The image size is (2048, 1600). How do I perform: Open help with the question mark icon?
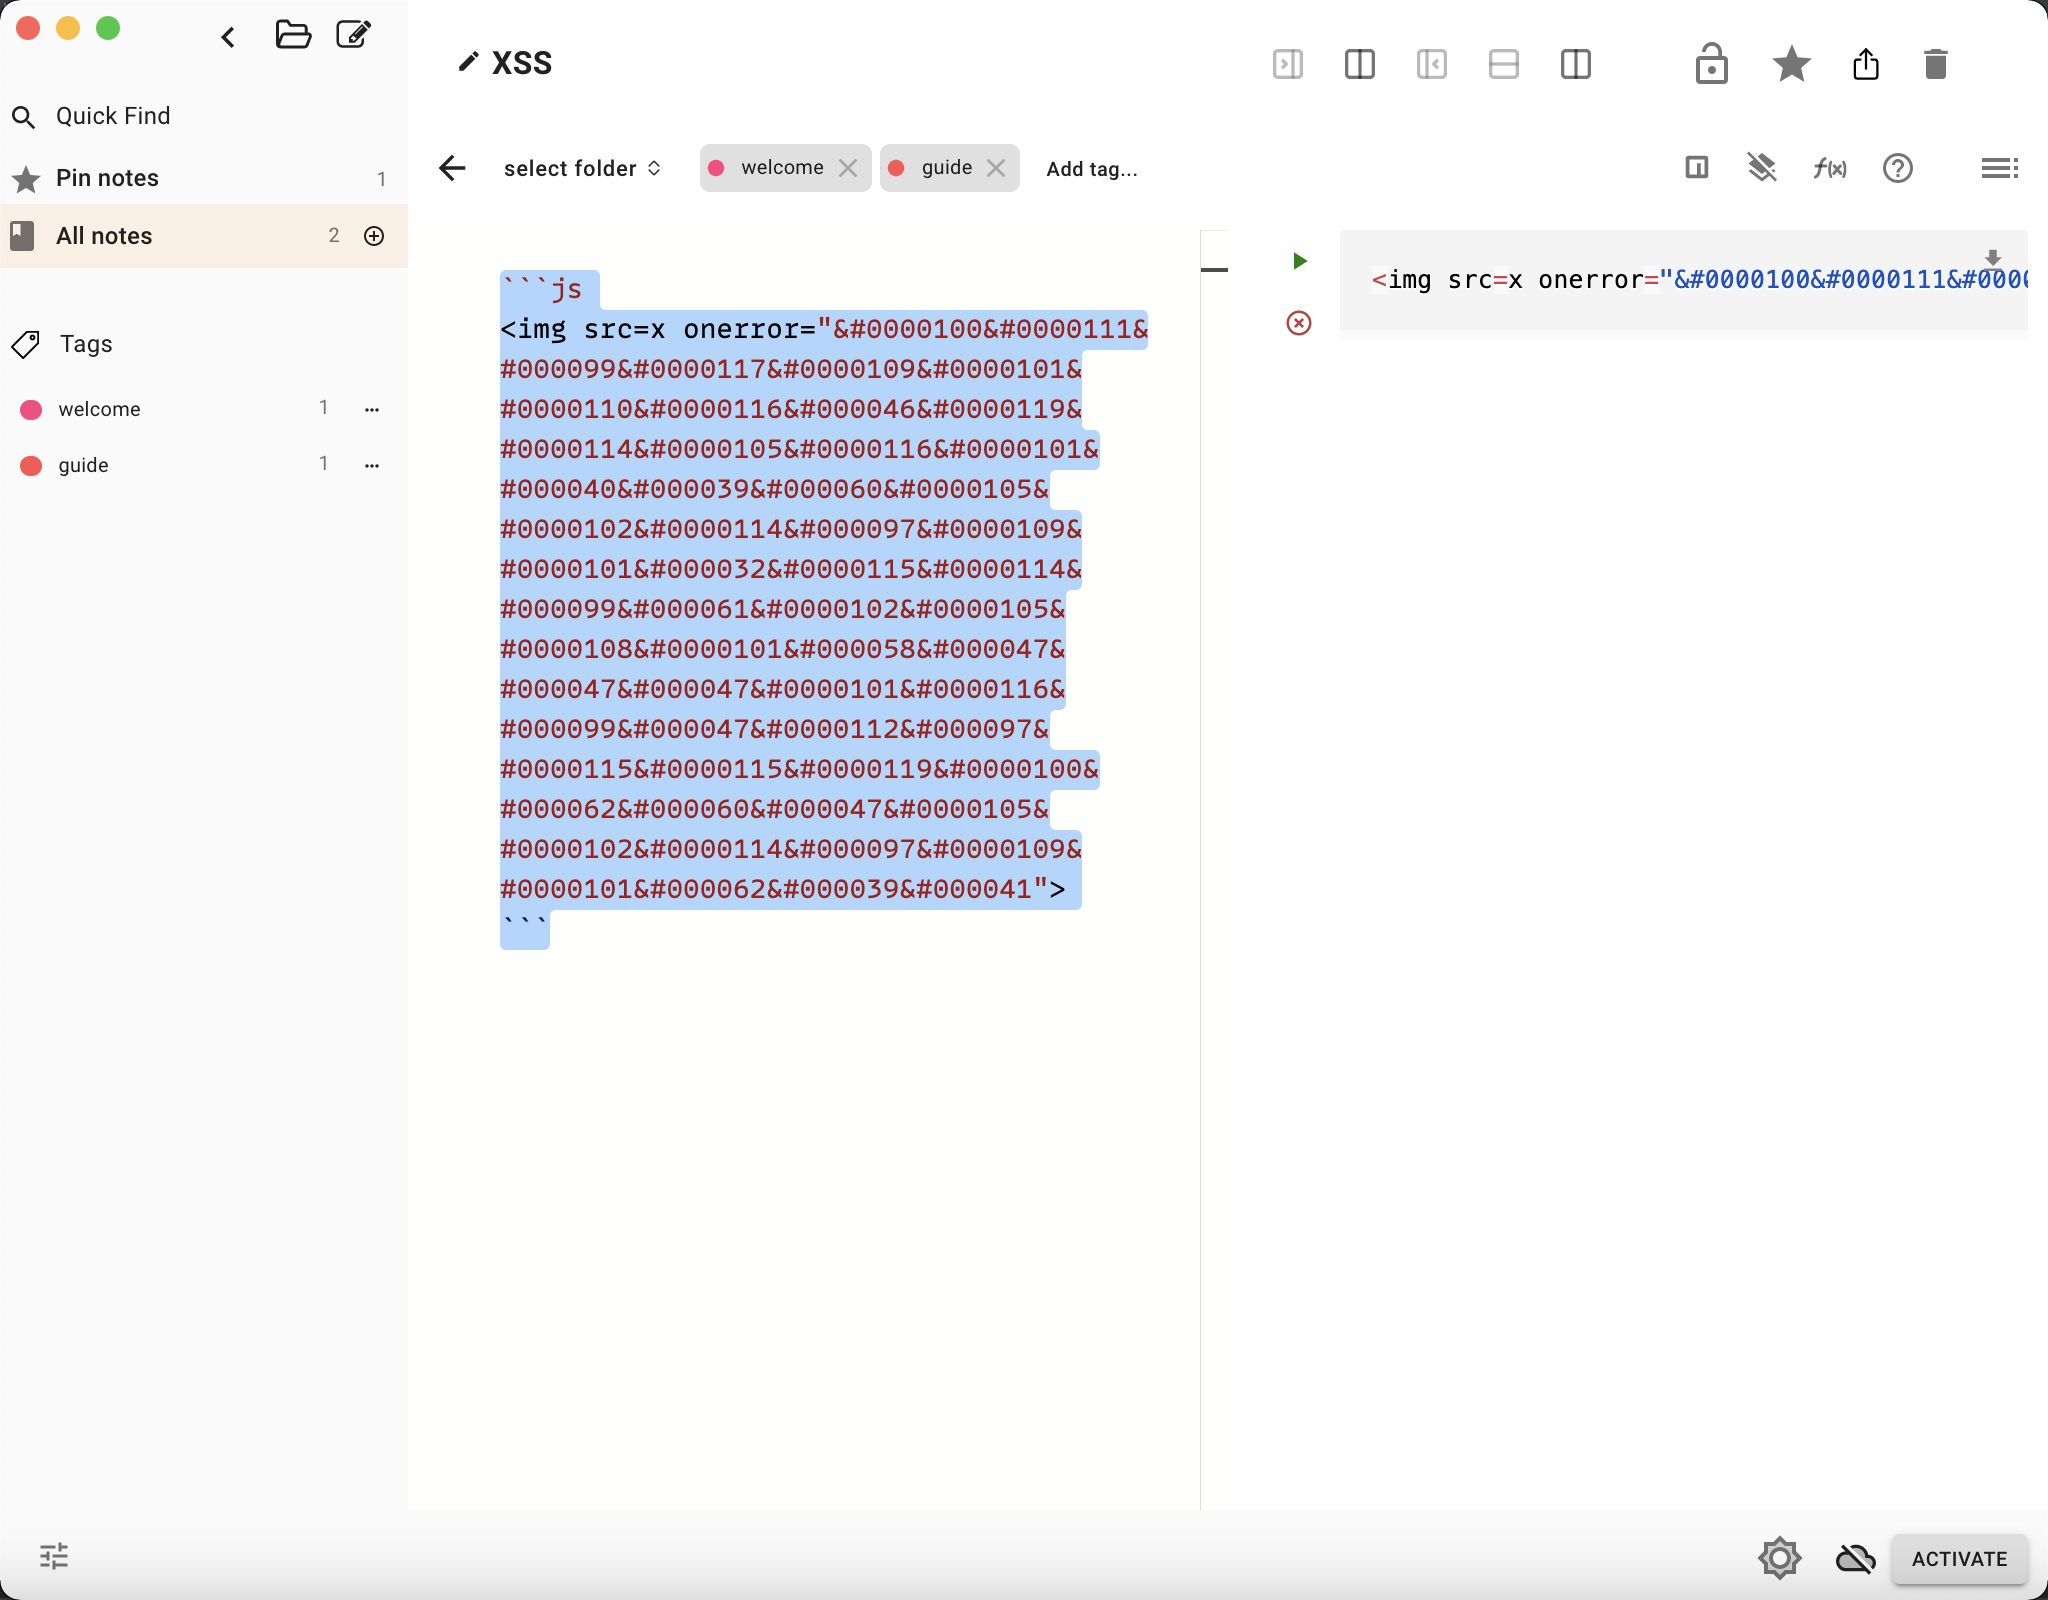point(1898,169)
